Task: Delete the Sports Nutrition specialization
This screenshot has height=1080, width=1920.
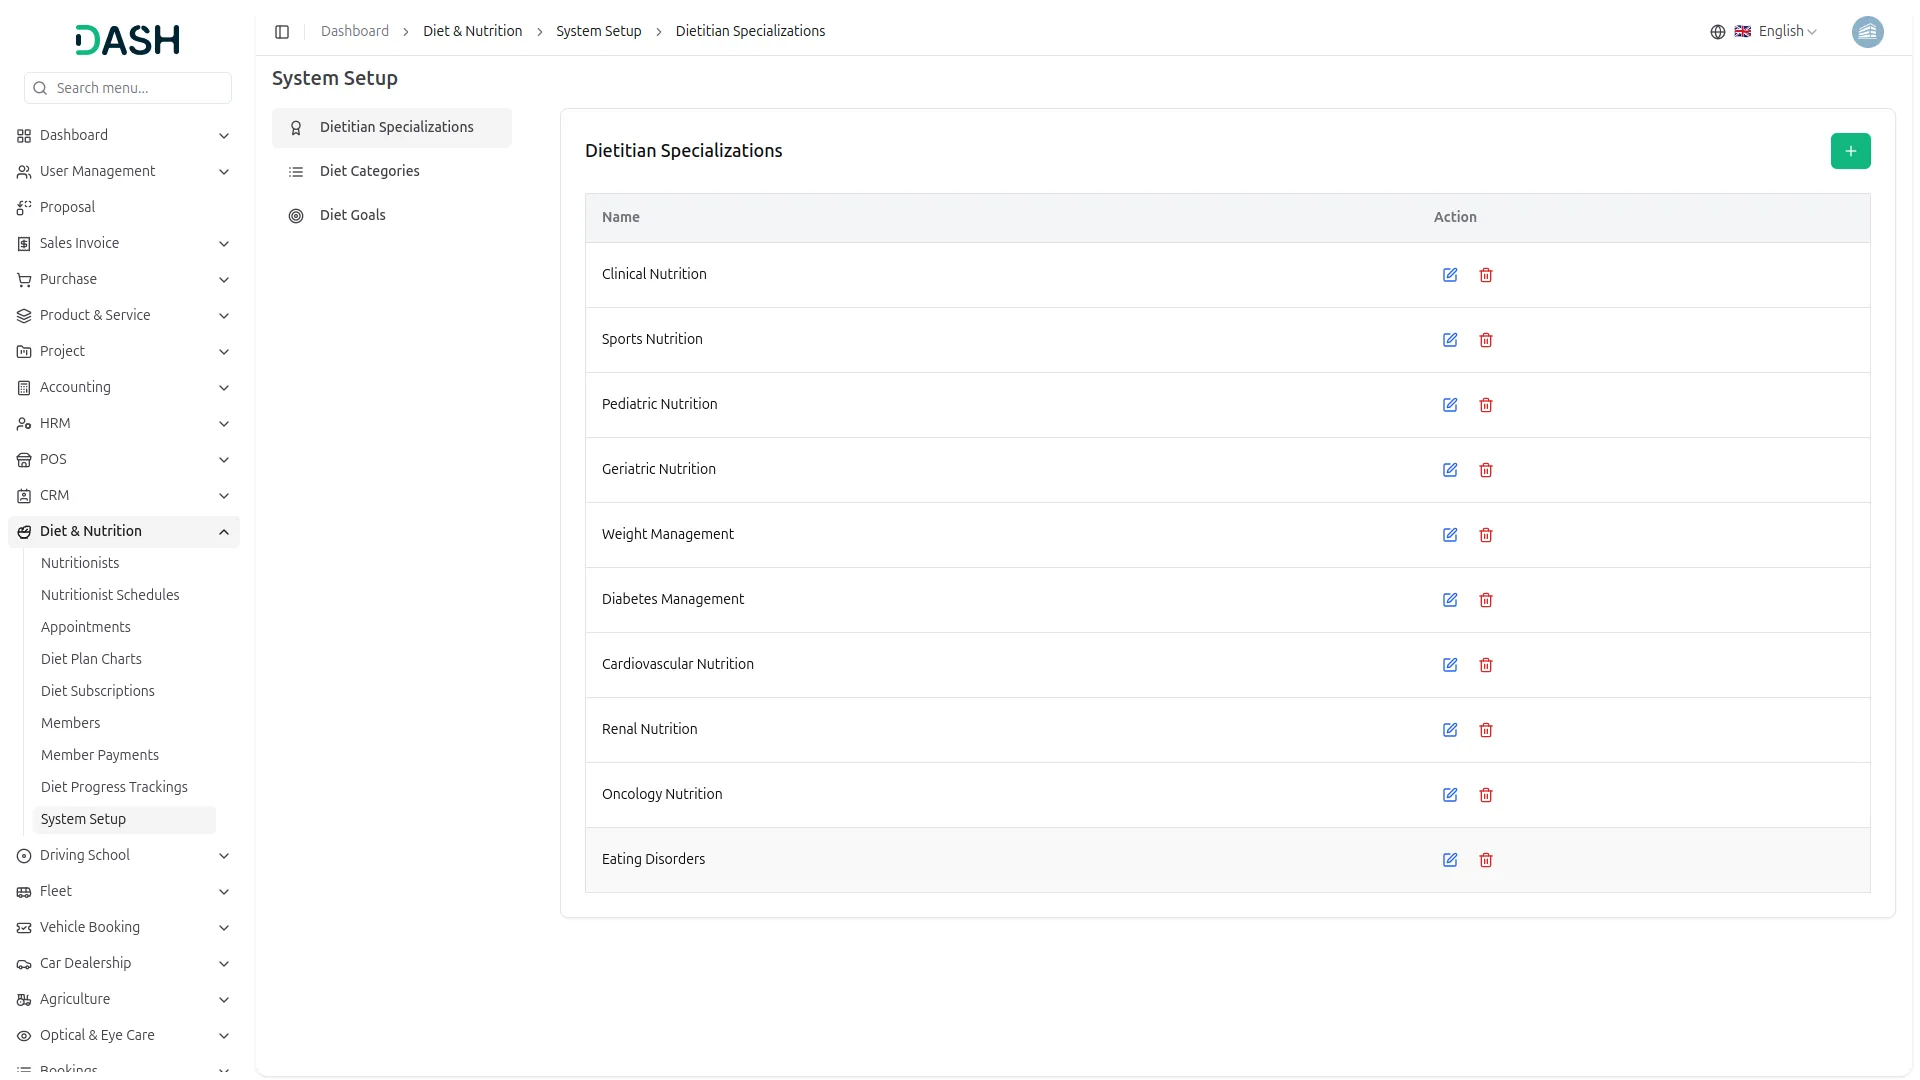Action: coord(1486,340)
